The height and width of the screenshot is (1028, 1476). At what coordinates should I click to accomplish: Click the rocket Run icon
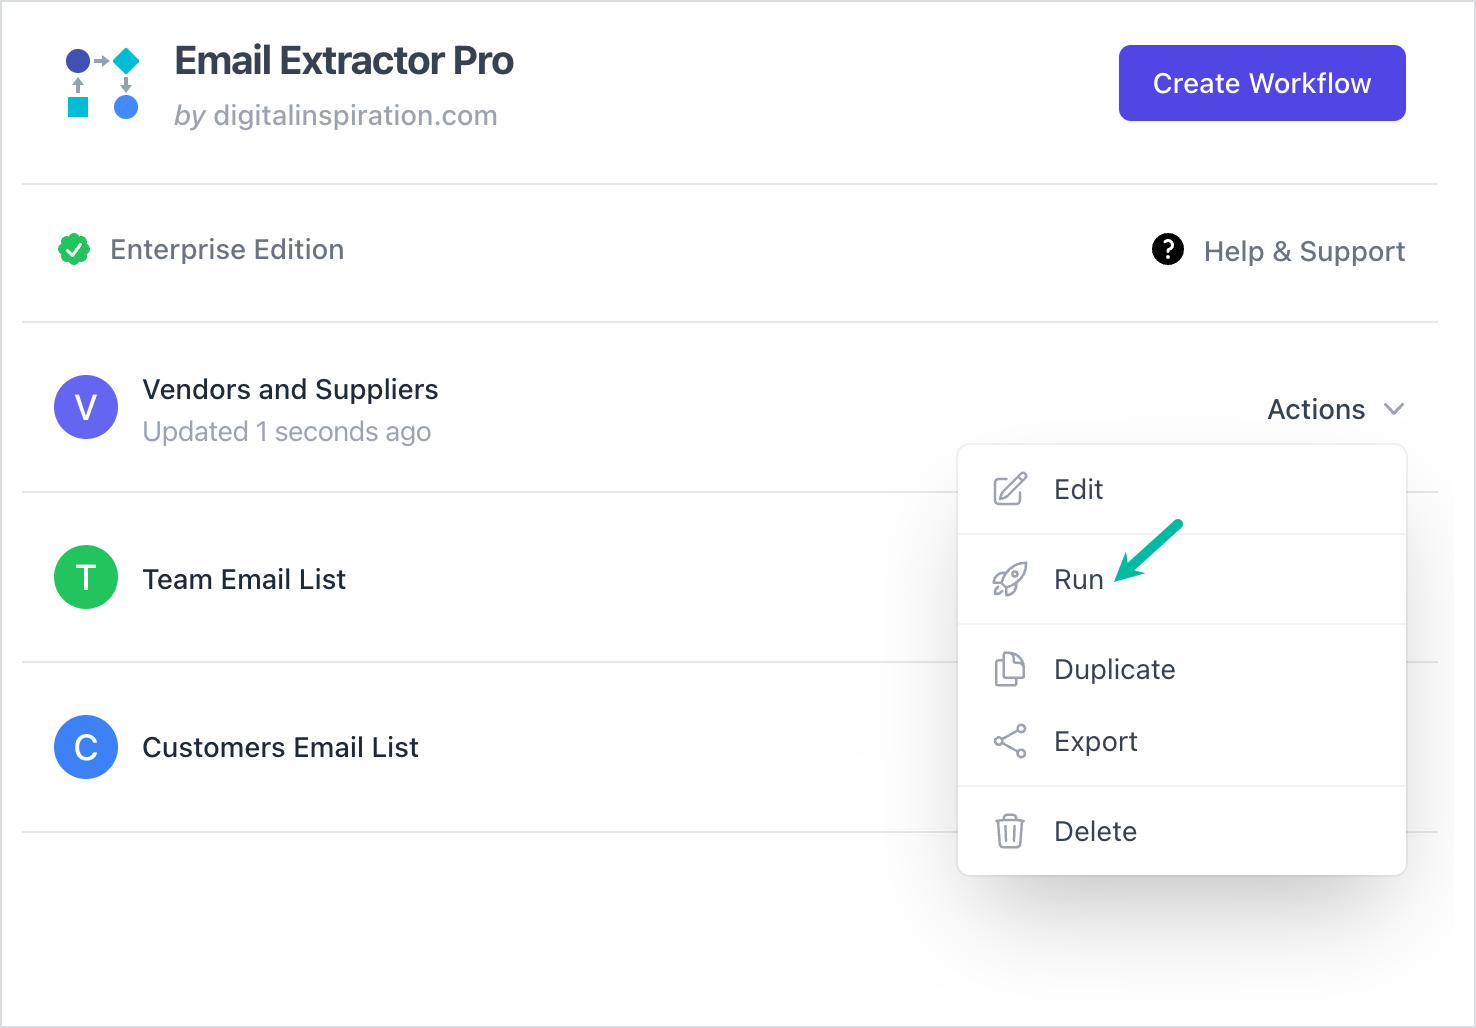(x=1010, y=579)
